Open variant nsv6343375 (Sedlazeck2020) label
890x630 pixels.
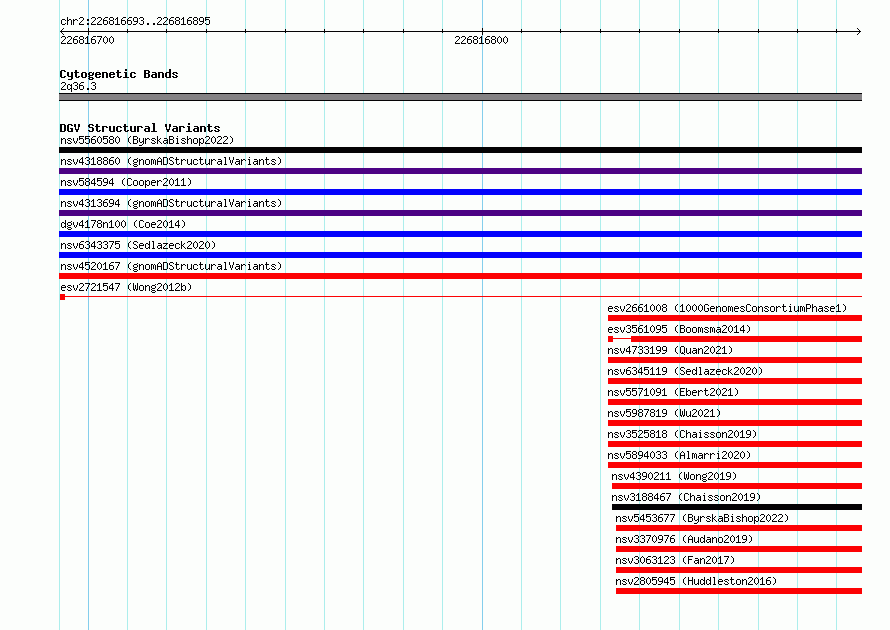(138, 245)
